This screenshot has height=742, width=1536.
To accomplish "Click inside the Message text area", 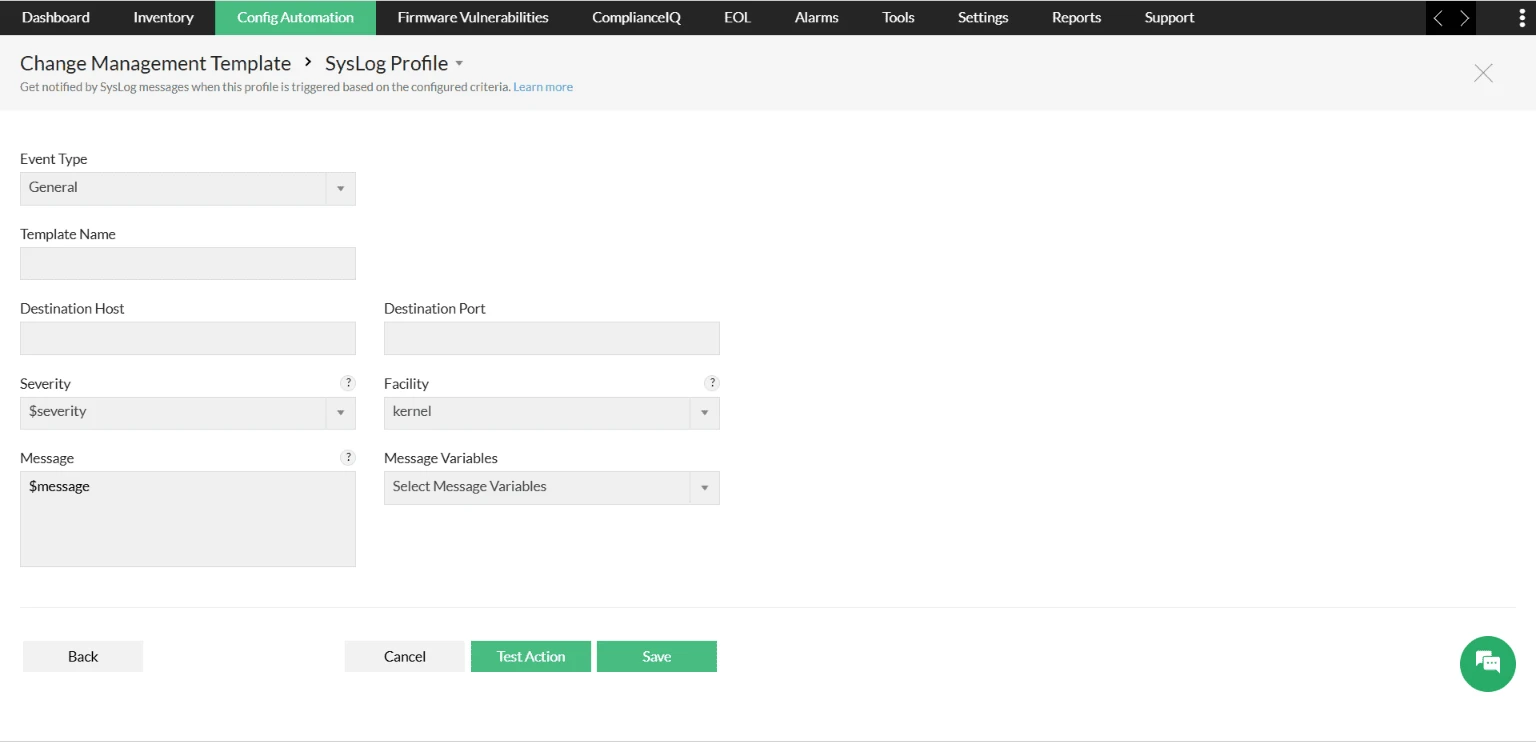I will [188, 519].
